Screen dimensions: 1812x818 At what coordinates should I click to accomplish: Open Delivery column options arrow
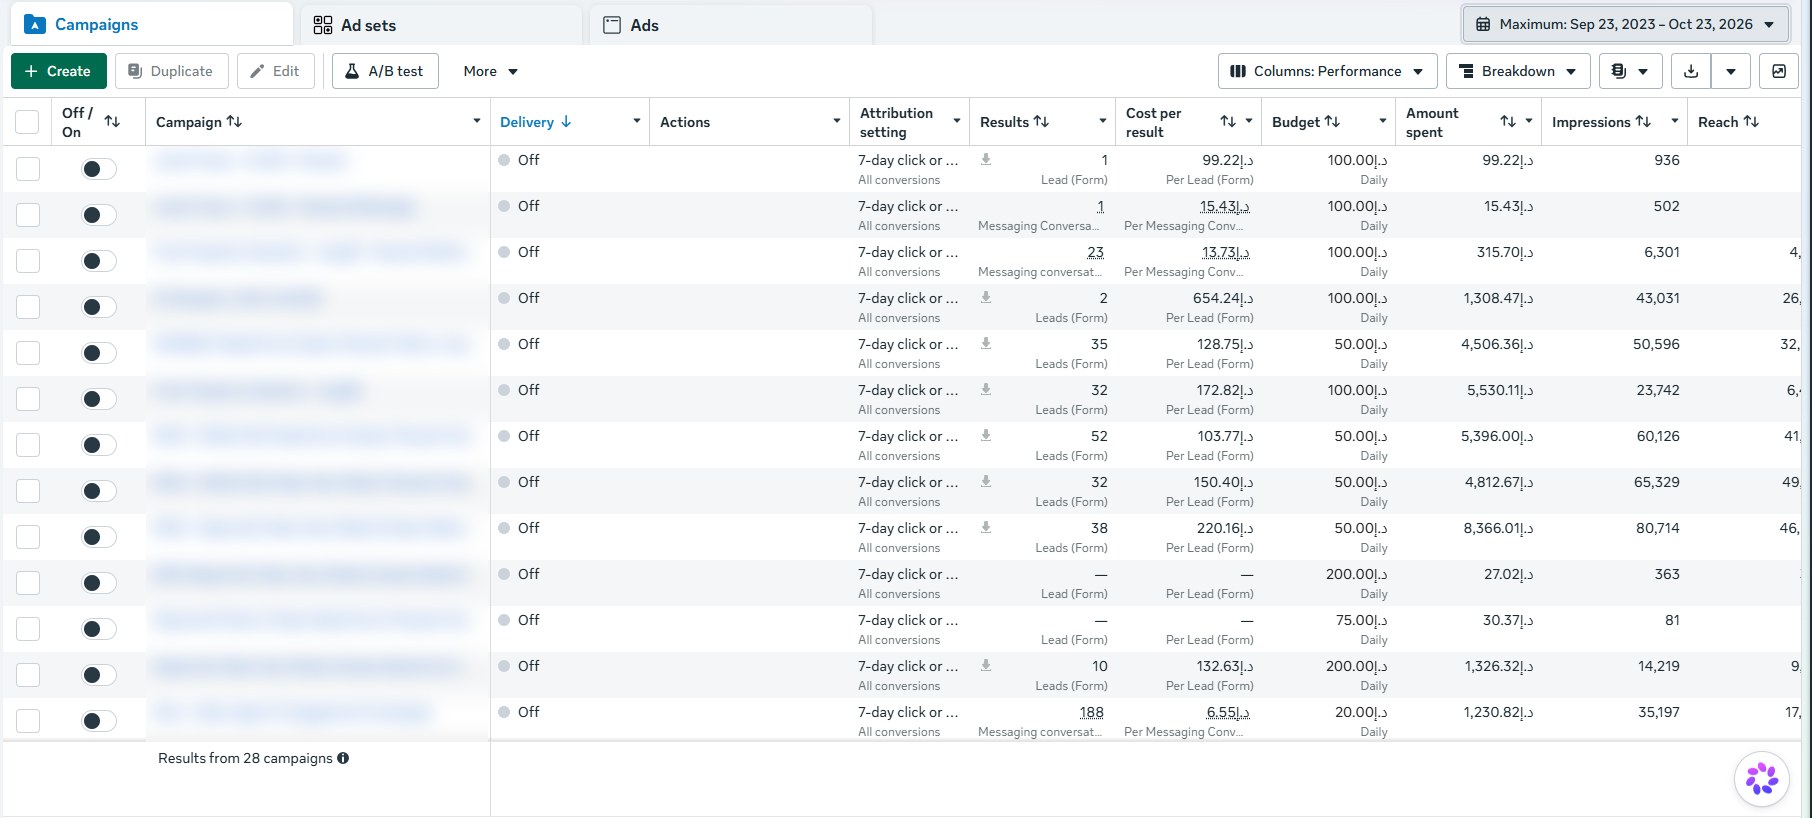(x=636, y=121)
